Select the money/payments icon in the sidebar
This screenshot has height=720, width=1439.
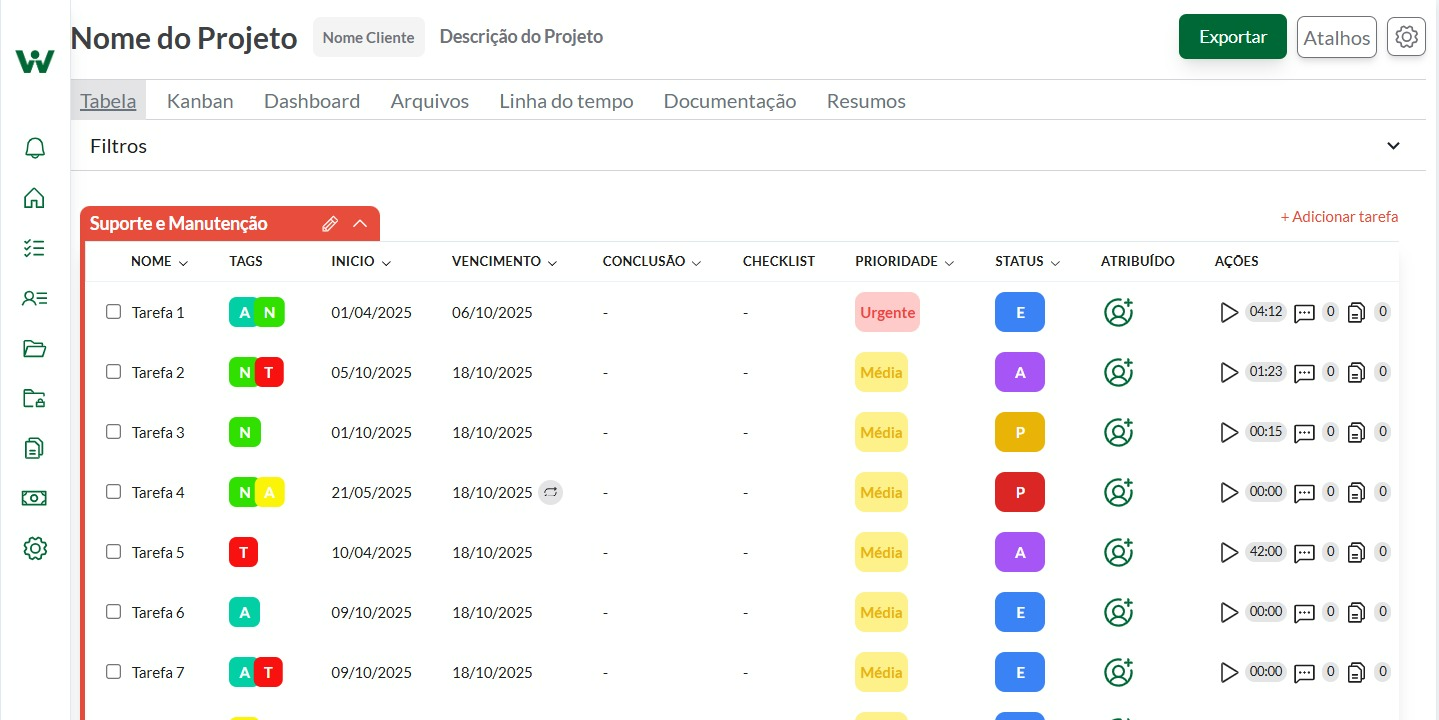tap(35, 497)
